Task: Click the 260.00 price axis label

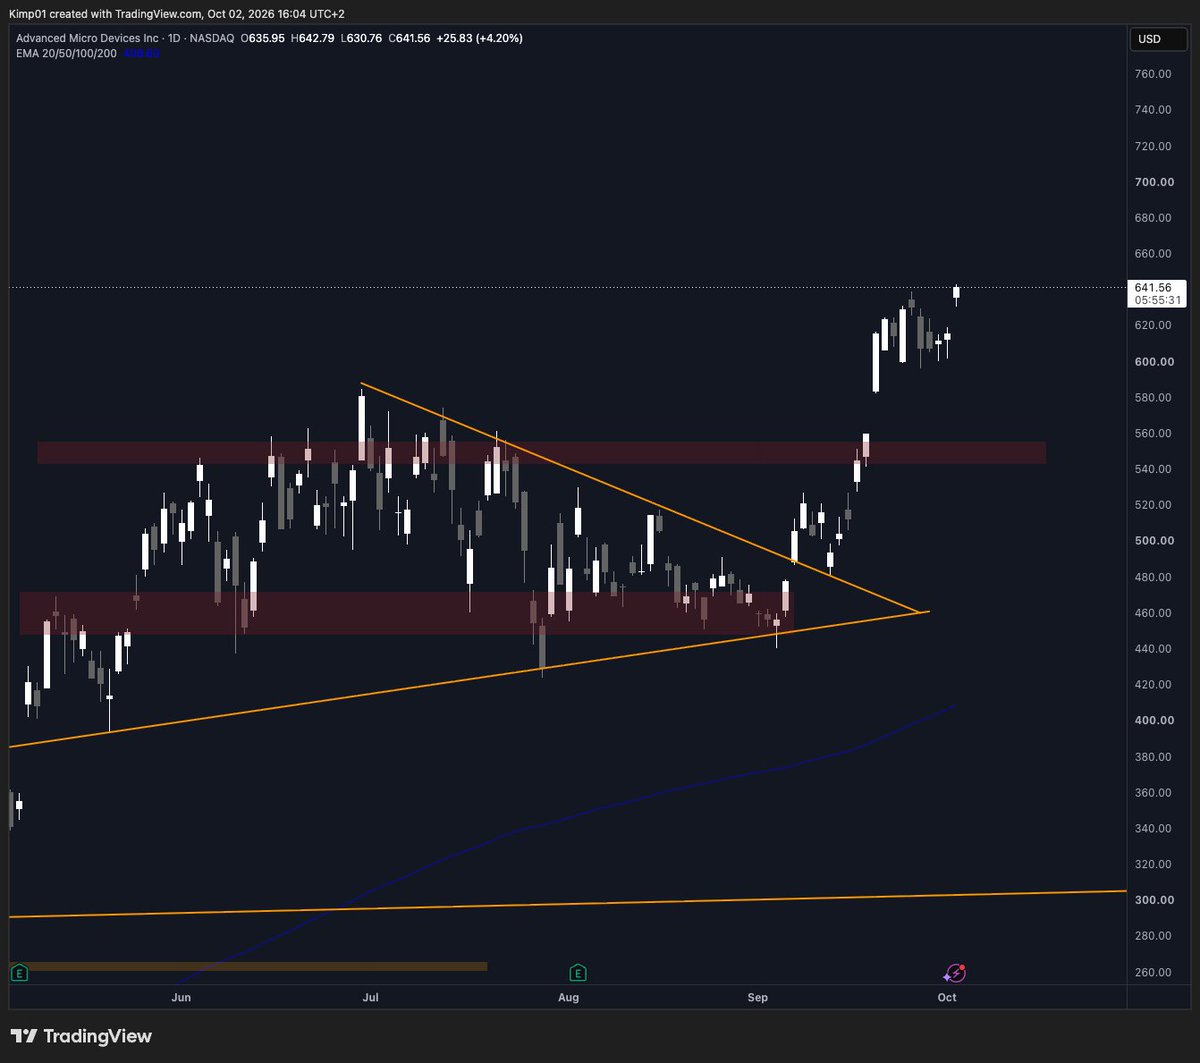Action: [1154, 972]
